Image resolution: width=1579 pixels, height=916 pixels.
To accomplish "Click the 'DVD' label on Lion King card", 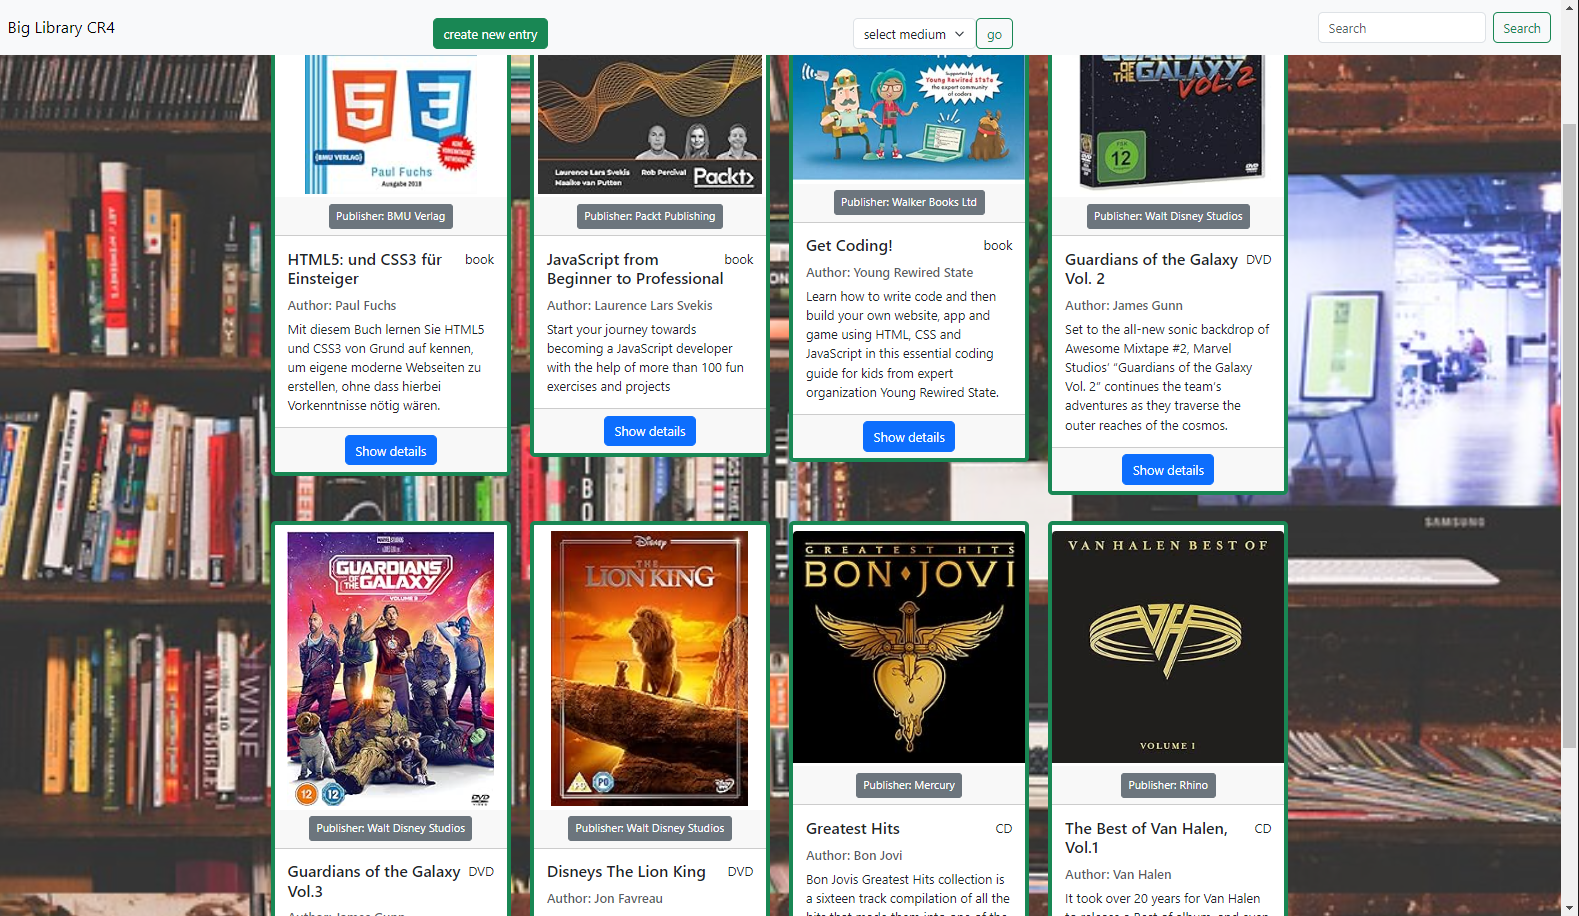I will pyautogui.click(x=740, y=872).
